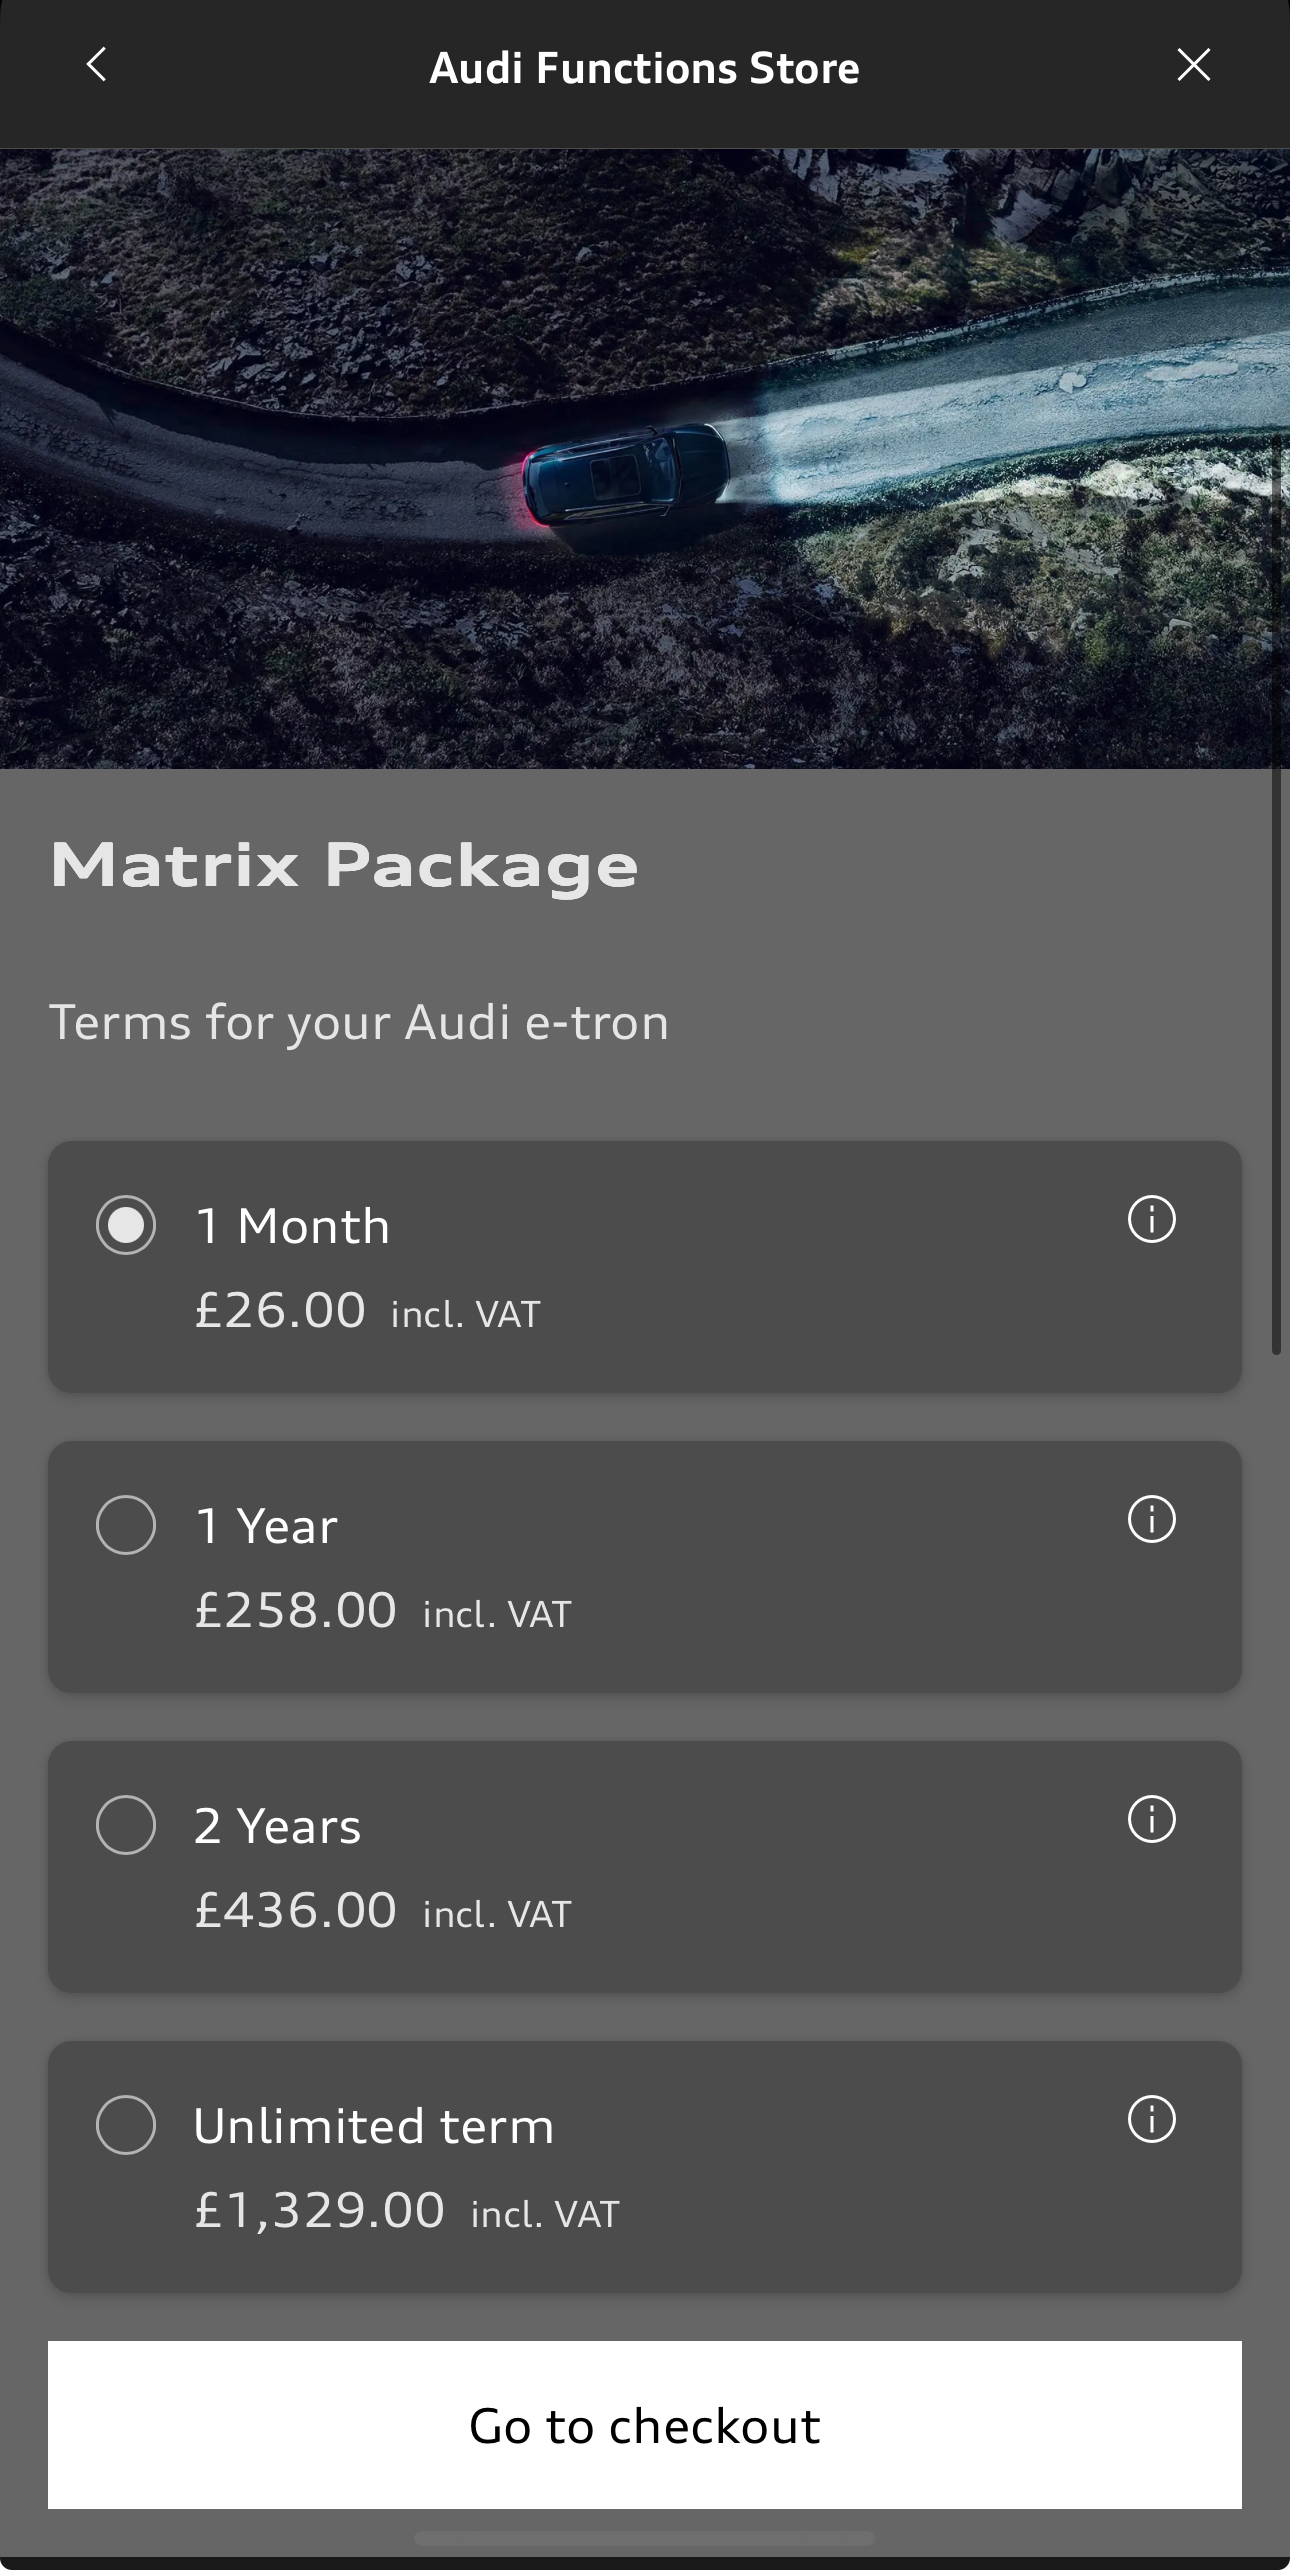This screenshot has width=1290, height=2570.
Task: Tap the £1,329.00 incl. VAT price
Action: tap(406, 2211)
